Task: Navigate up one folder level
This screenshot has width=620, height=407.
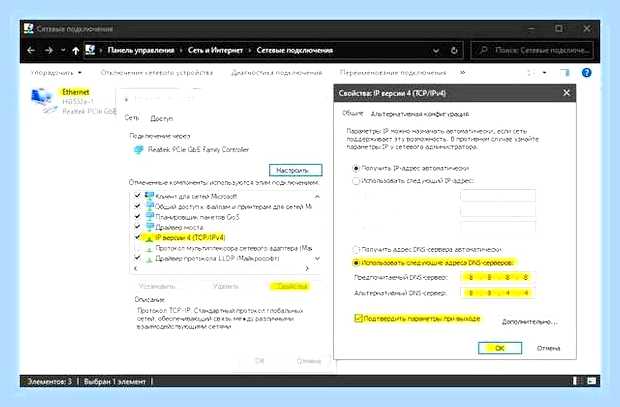Action: coord(76,50)
